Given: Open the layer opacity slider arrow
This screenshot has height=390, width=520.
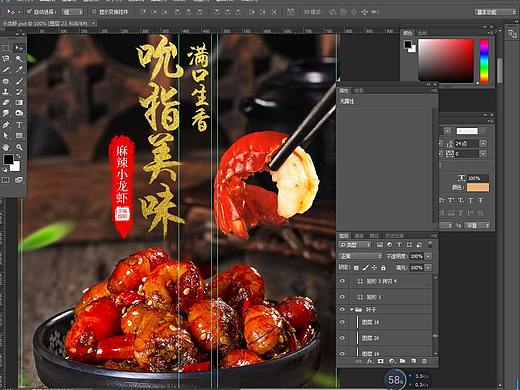Looking at the screenshot, I should (x=428, y=256).
